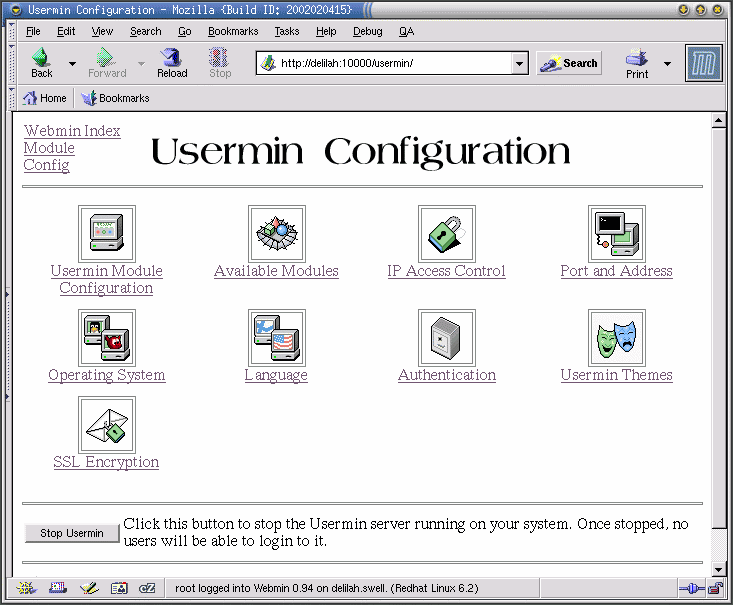Expand the Back history dropdown arrow
This screenshot has width=733, height=605.
click(x=72, y=63)
